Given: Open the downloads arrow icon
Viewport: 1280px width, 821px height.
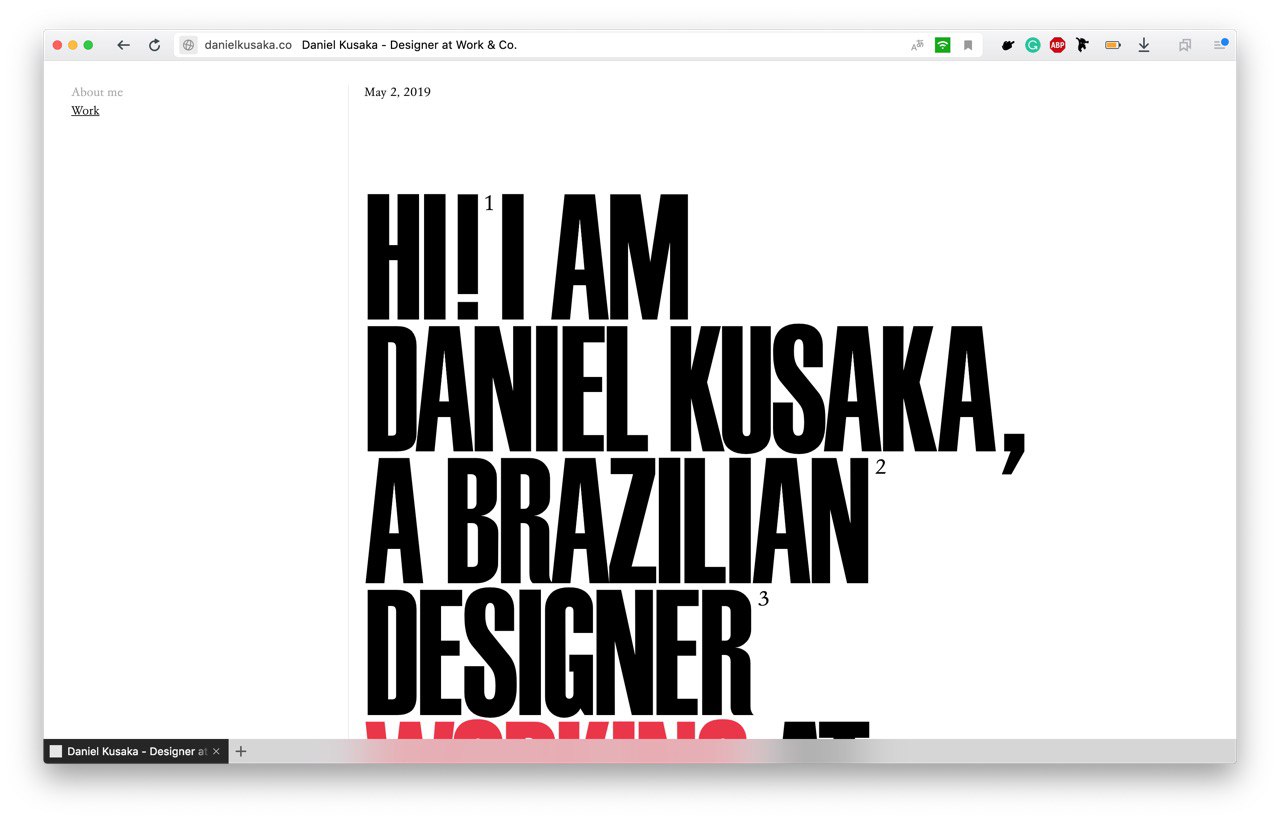Looking at the screenshot, I should [1144, 45].
